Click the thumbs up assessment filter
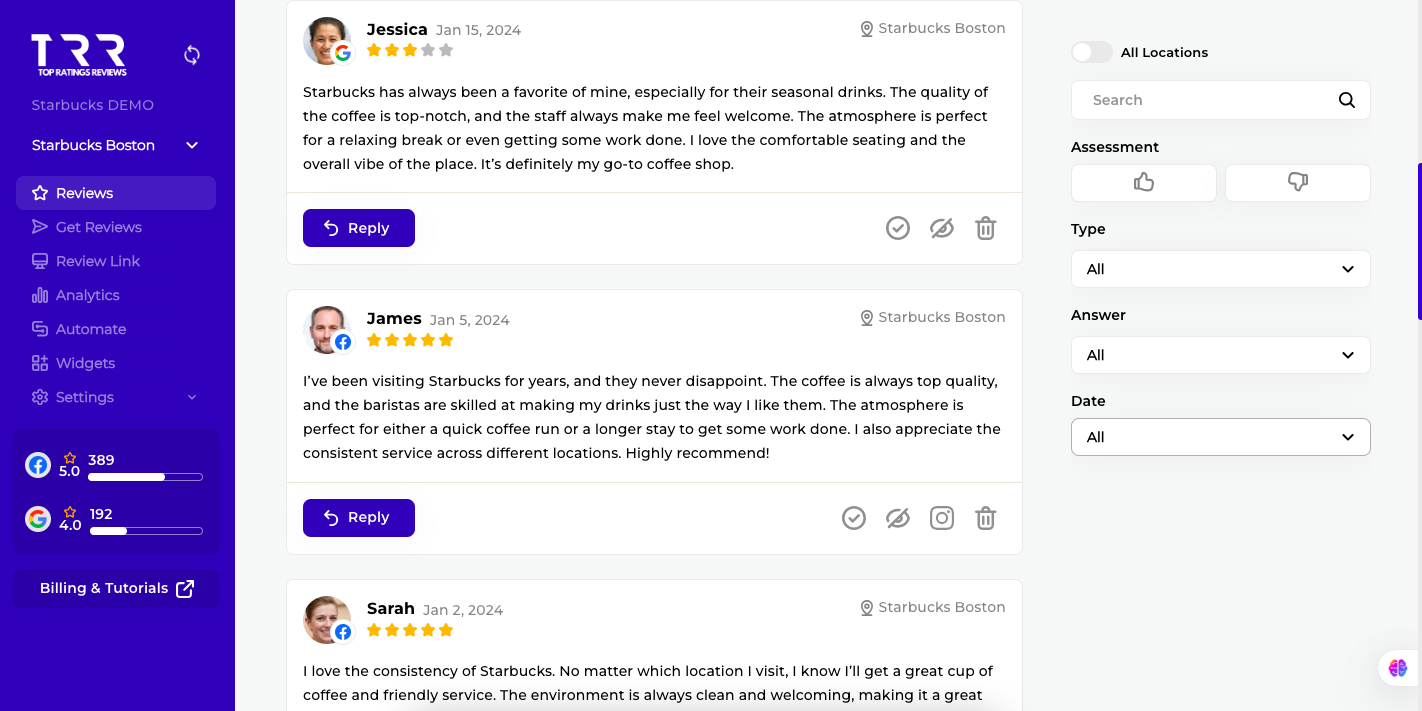This screenshot has height=711, width=1422. (1143, 182)
